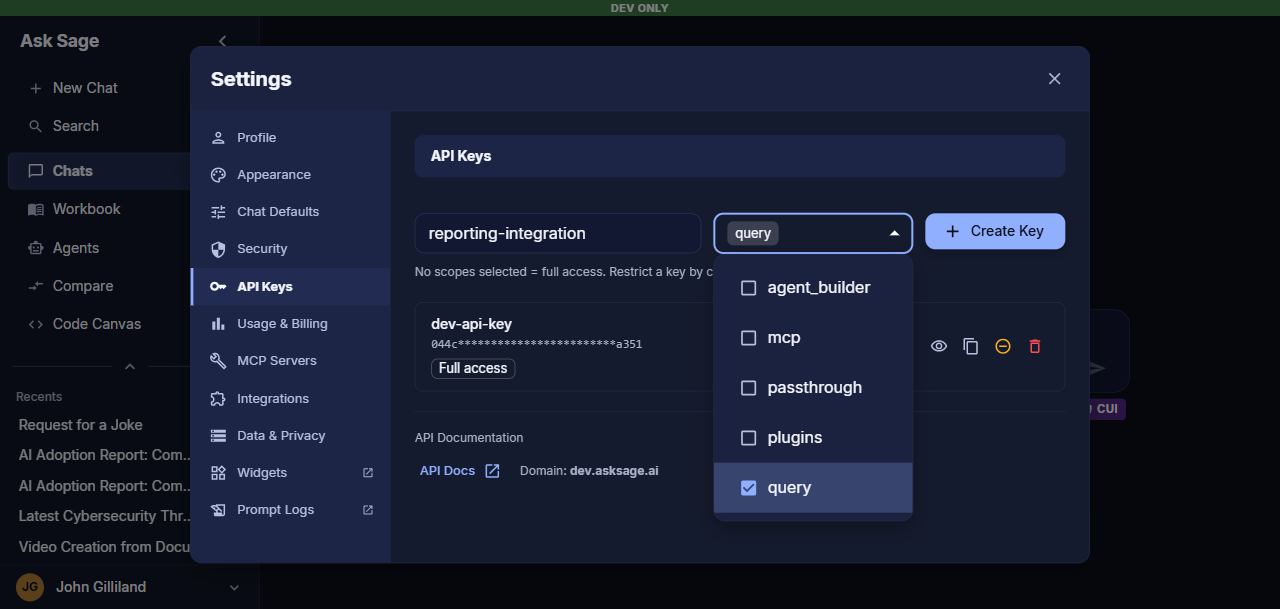This screenshot has width=1280, height=609.
Task: Open the Profile settings tab
Action: tap(290, 138)
